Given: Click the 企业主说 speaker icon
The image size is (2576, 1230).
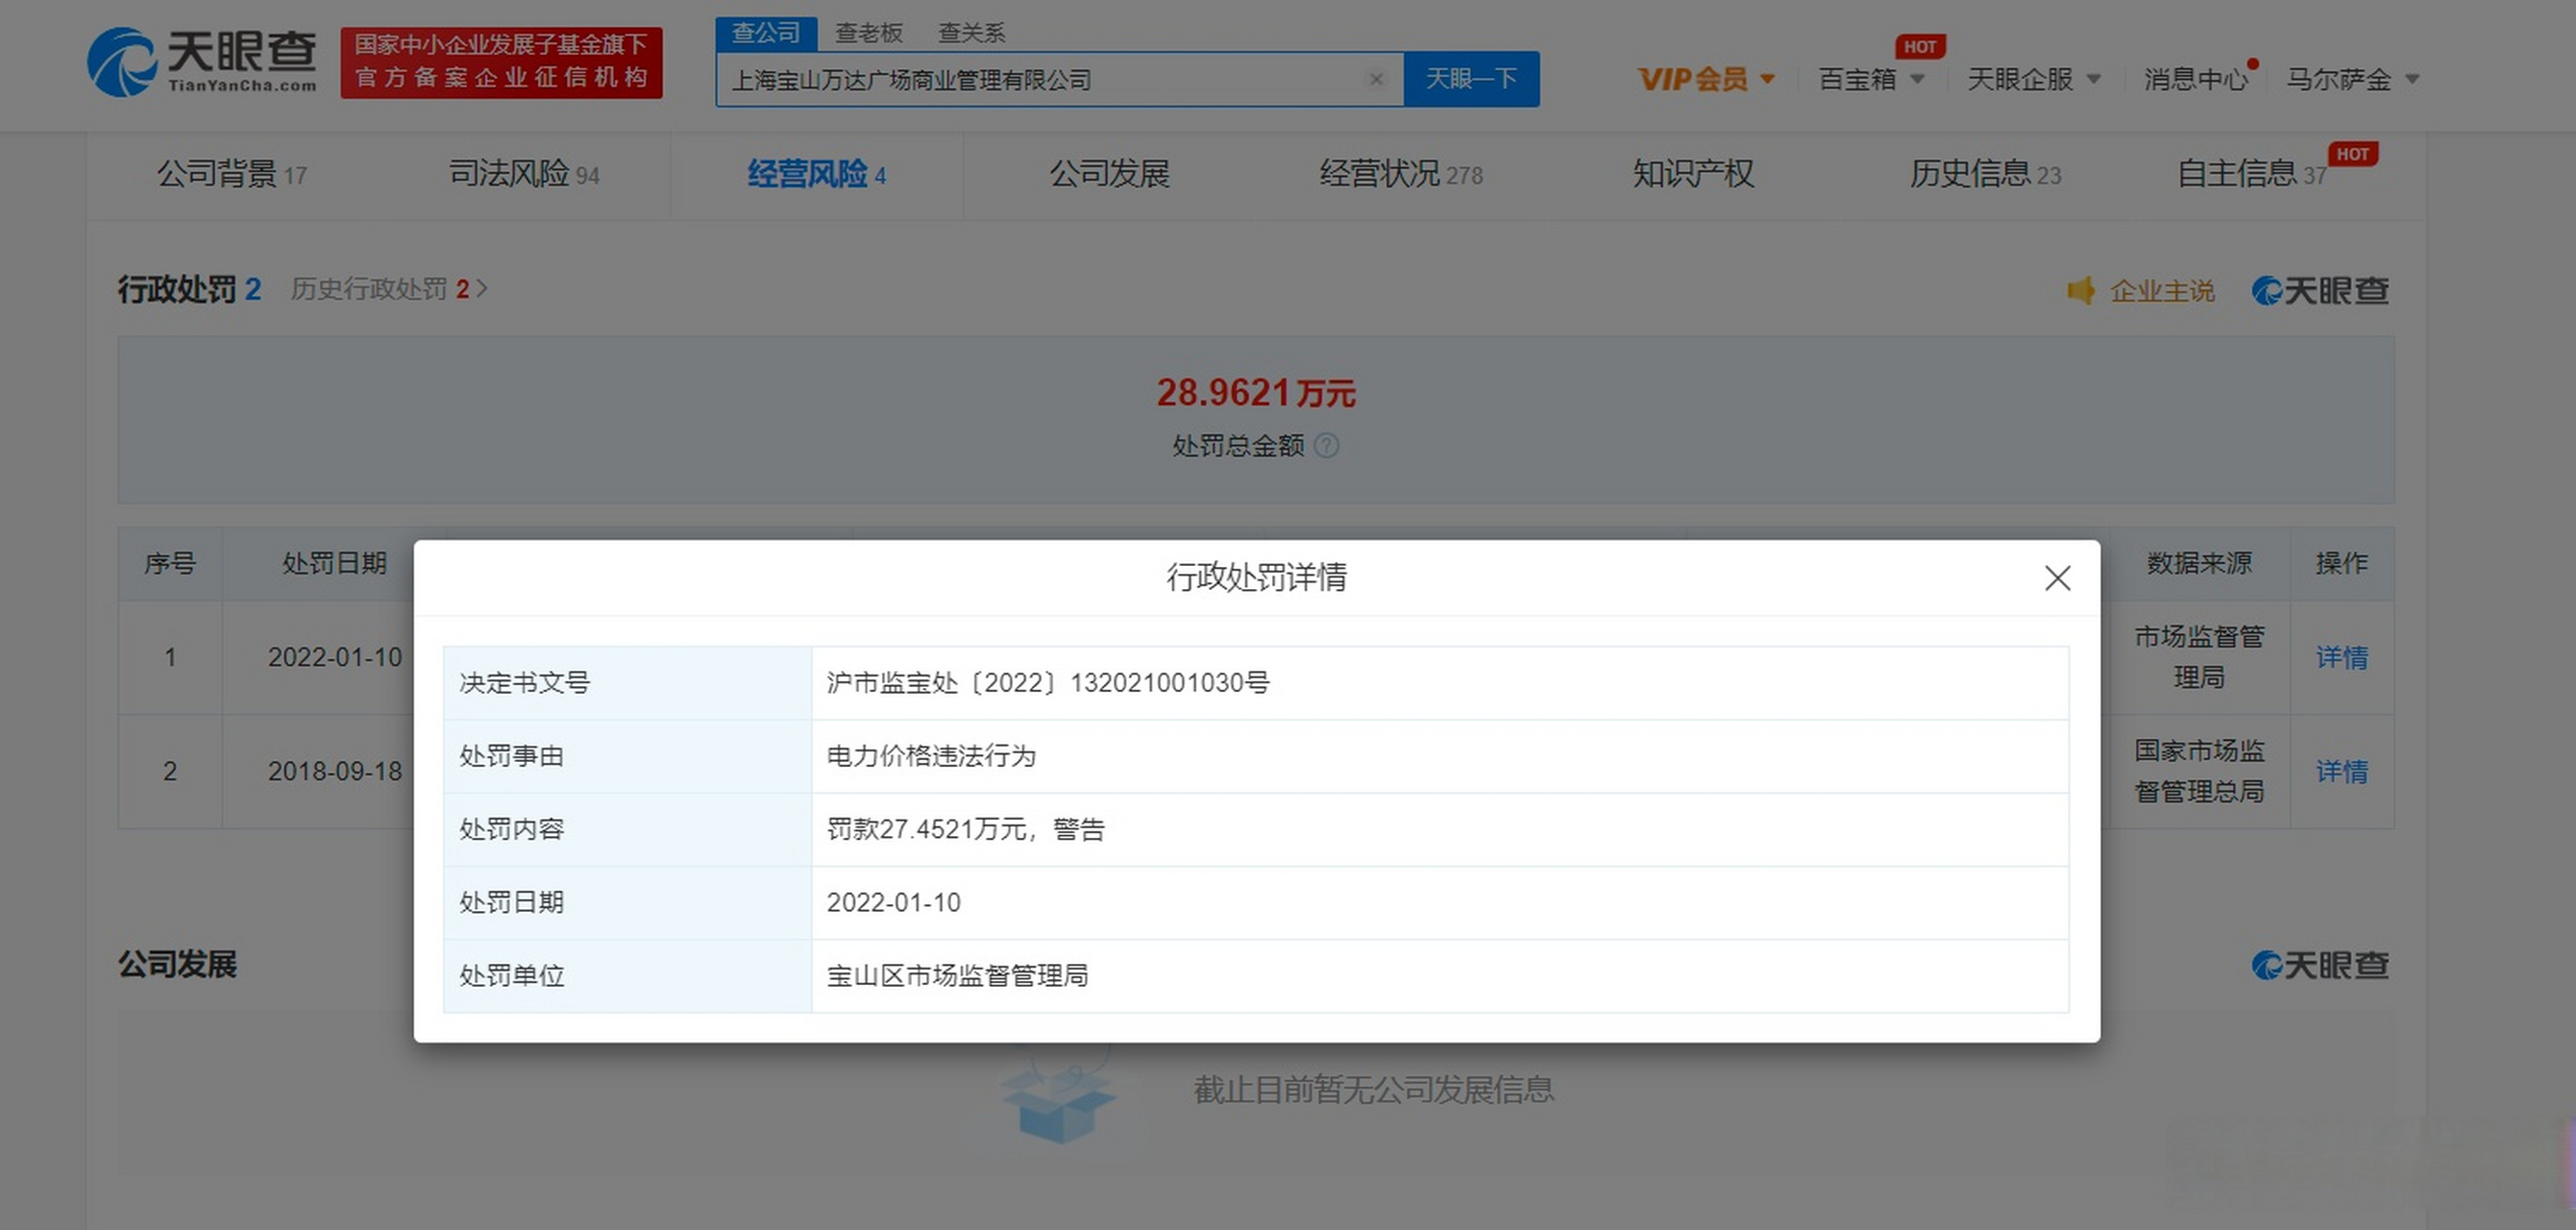Looking at the screenshot, I should pos(2081,290).
